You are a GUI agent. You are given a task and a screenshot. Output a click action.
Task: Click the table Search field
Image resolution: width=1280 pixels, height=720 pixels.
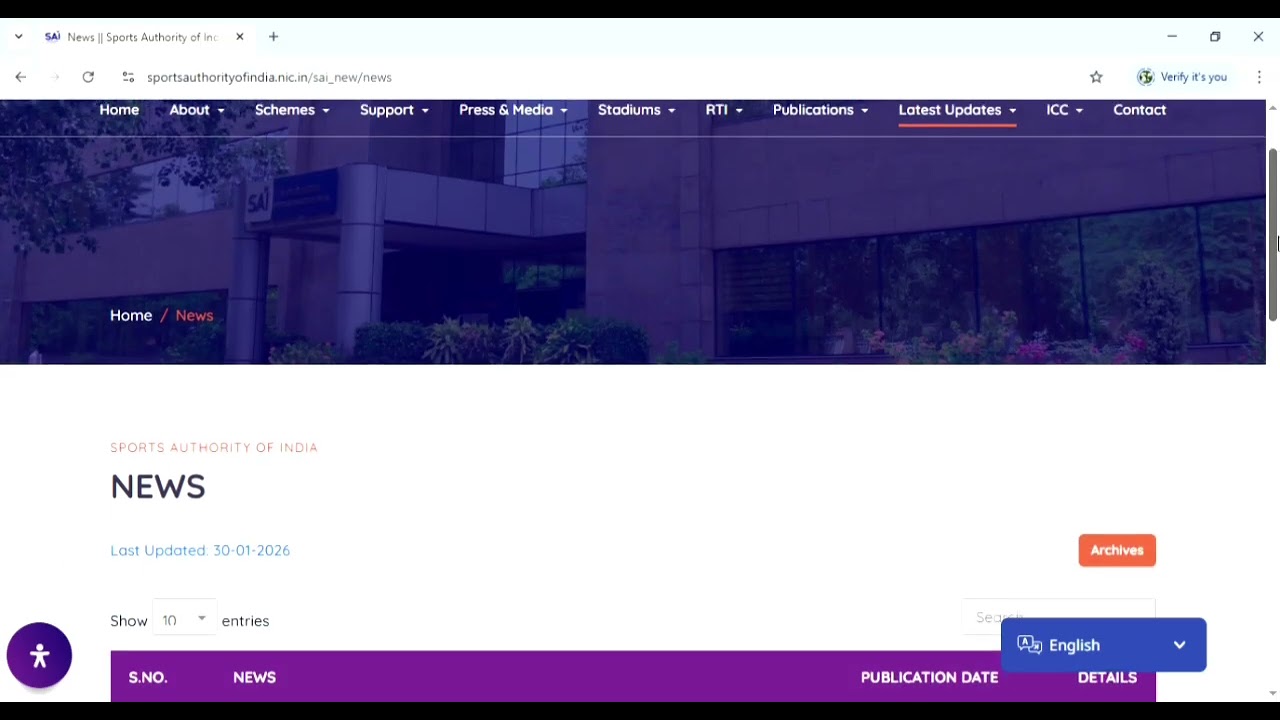(x=1058, y=617)
